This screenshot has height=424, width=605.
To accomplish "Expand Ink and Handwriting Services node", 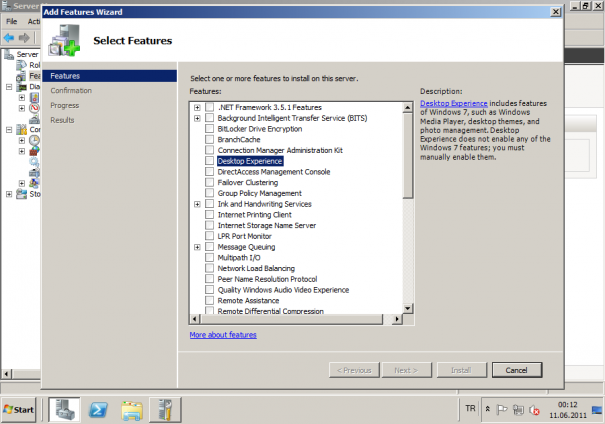I will click(x=197, y=204).
